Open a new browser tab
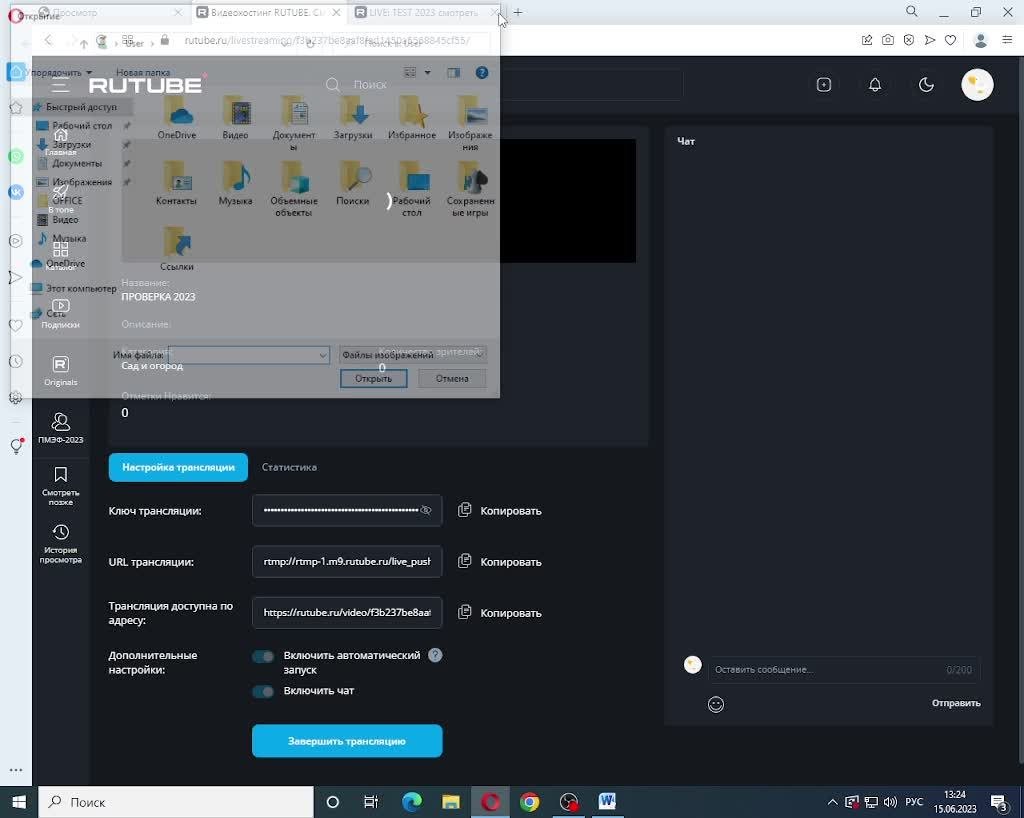Image resolution: width=1024 pixels, height=818 pixels. [x=518, y=12]
